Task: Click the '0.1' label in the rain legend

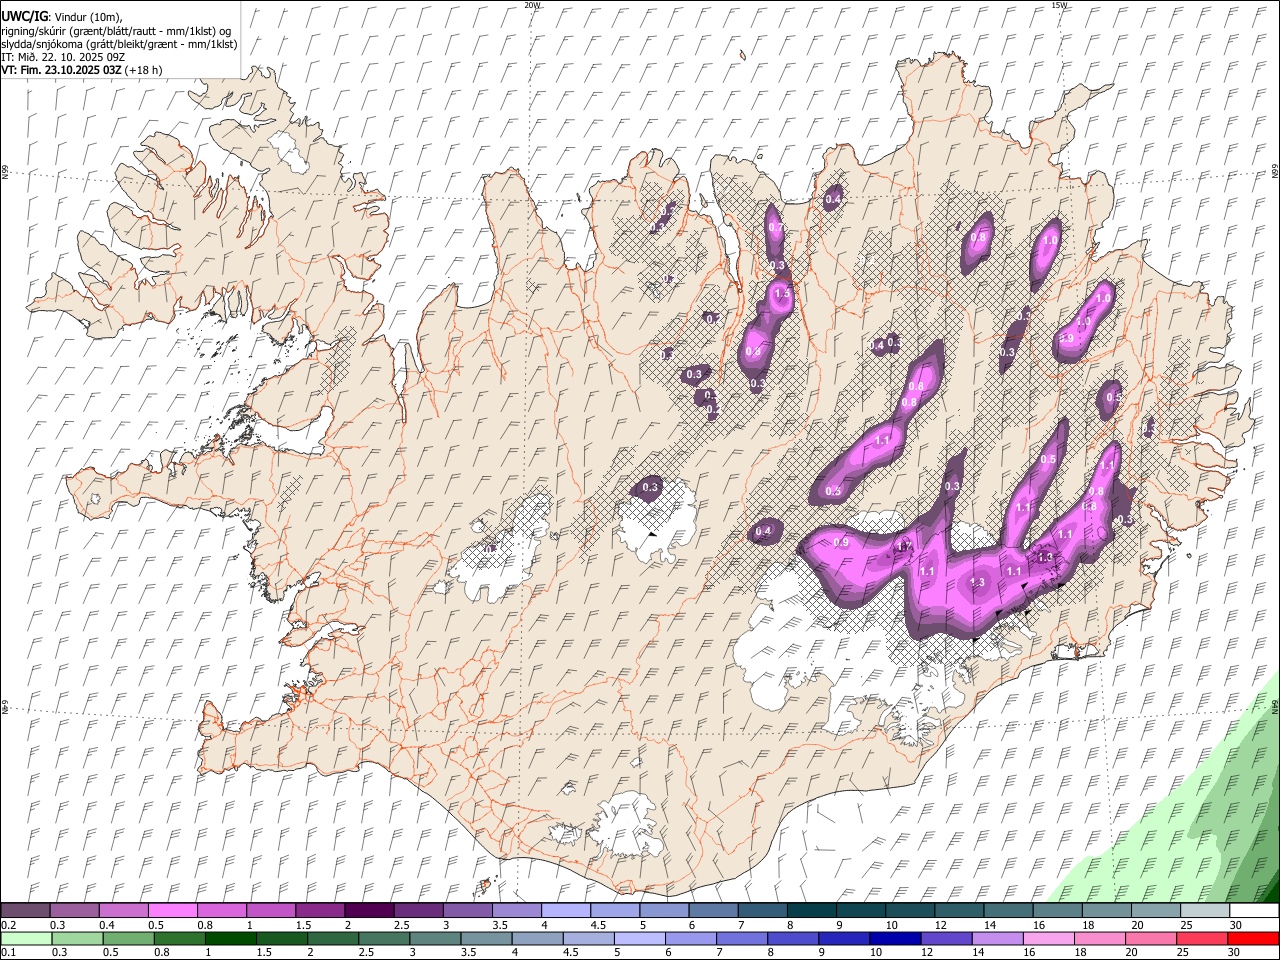Action: 8,952
